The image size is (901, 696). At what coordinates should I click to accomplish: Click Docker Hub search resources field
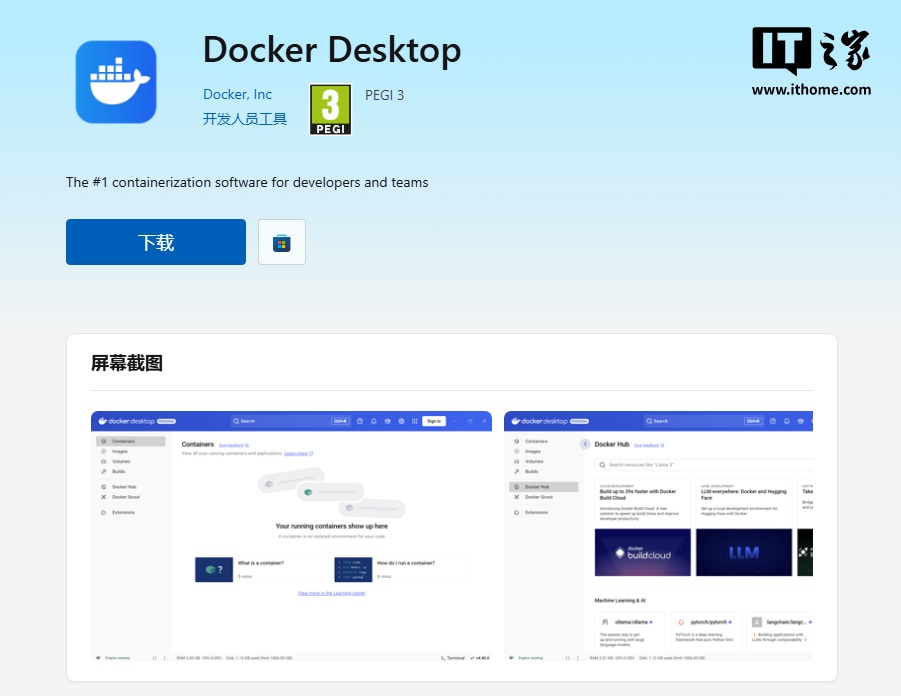coord(703,464)
